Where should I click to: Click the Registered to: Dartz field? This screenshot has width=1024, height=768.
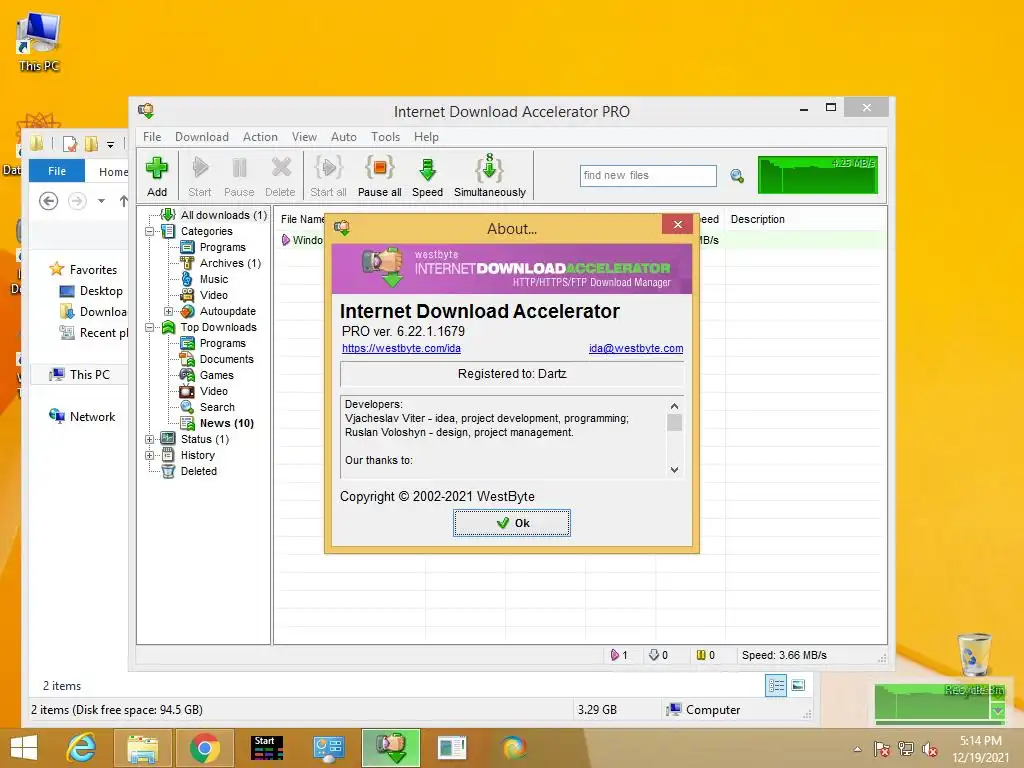click(x=512, y=374)
